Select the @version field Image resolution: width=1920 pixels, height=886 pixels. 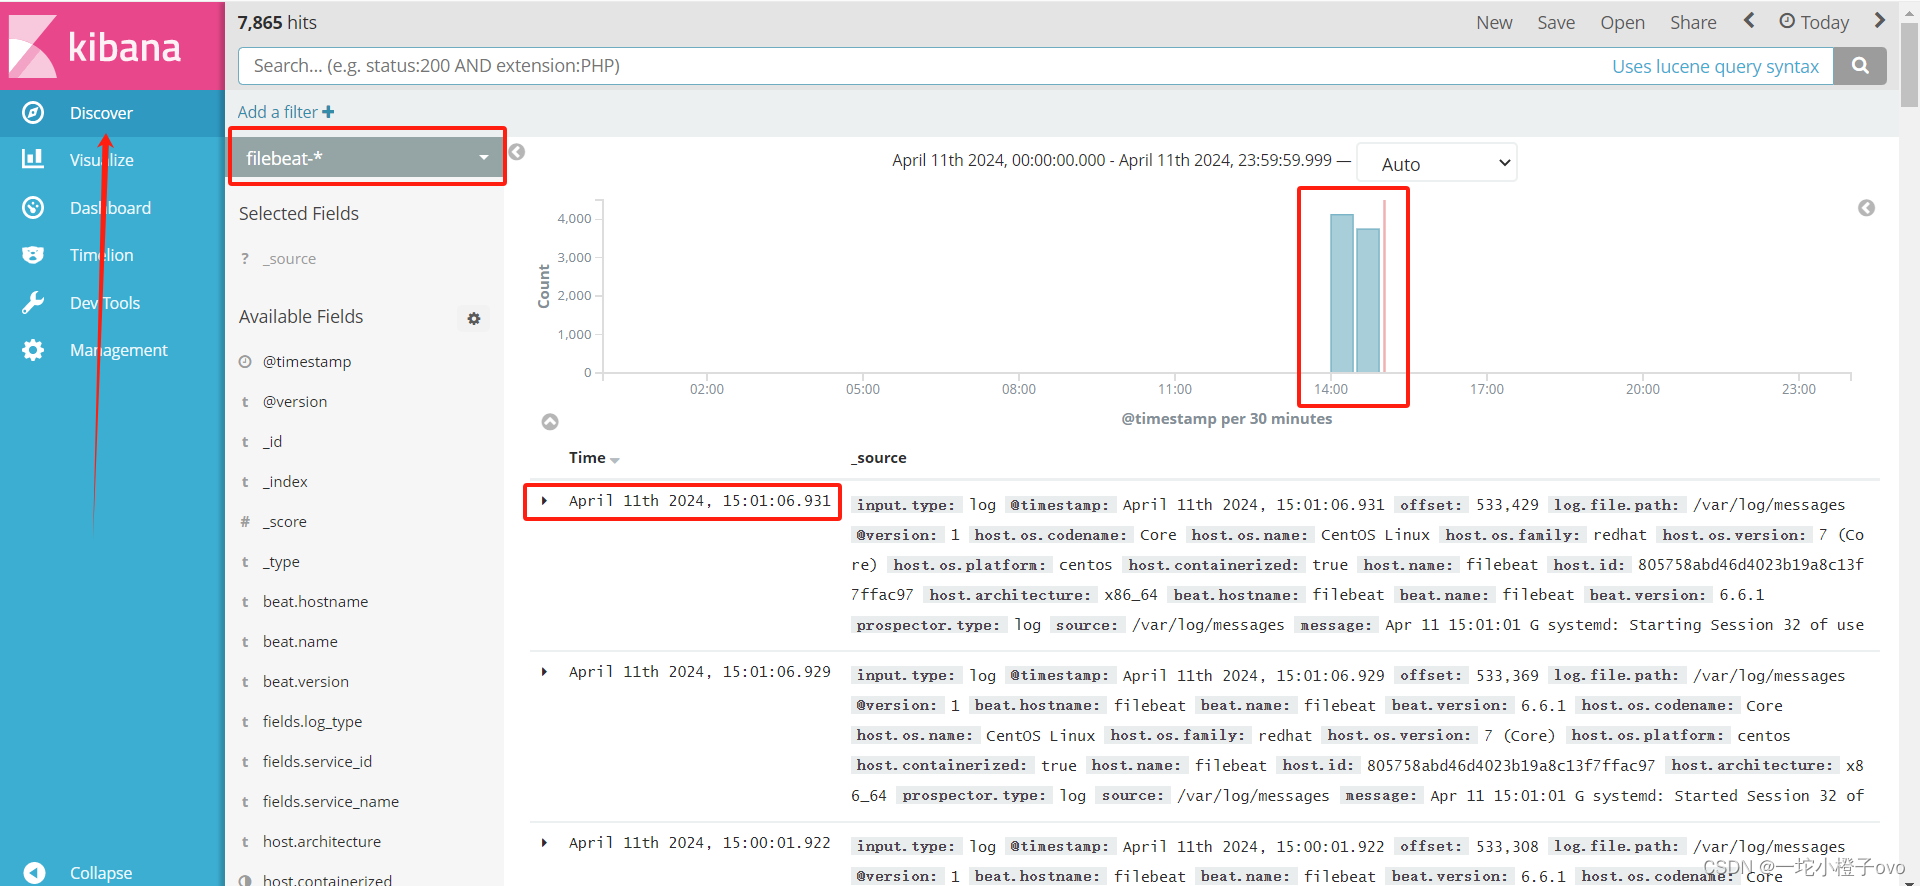coord(295,402)
